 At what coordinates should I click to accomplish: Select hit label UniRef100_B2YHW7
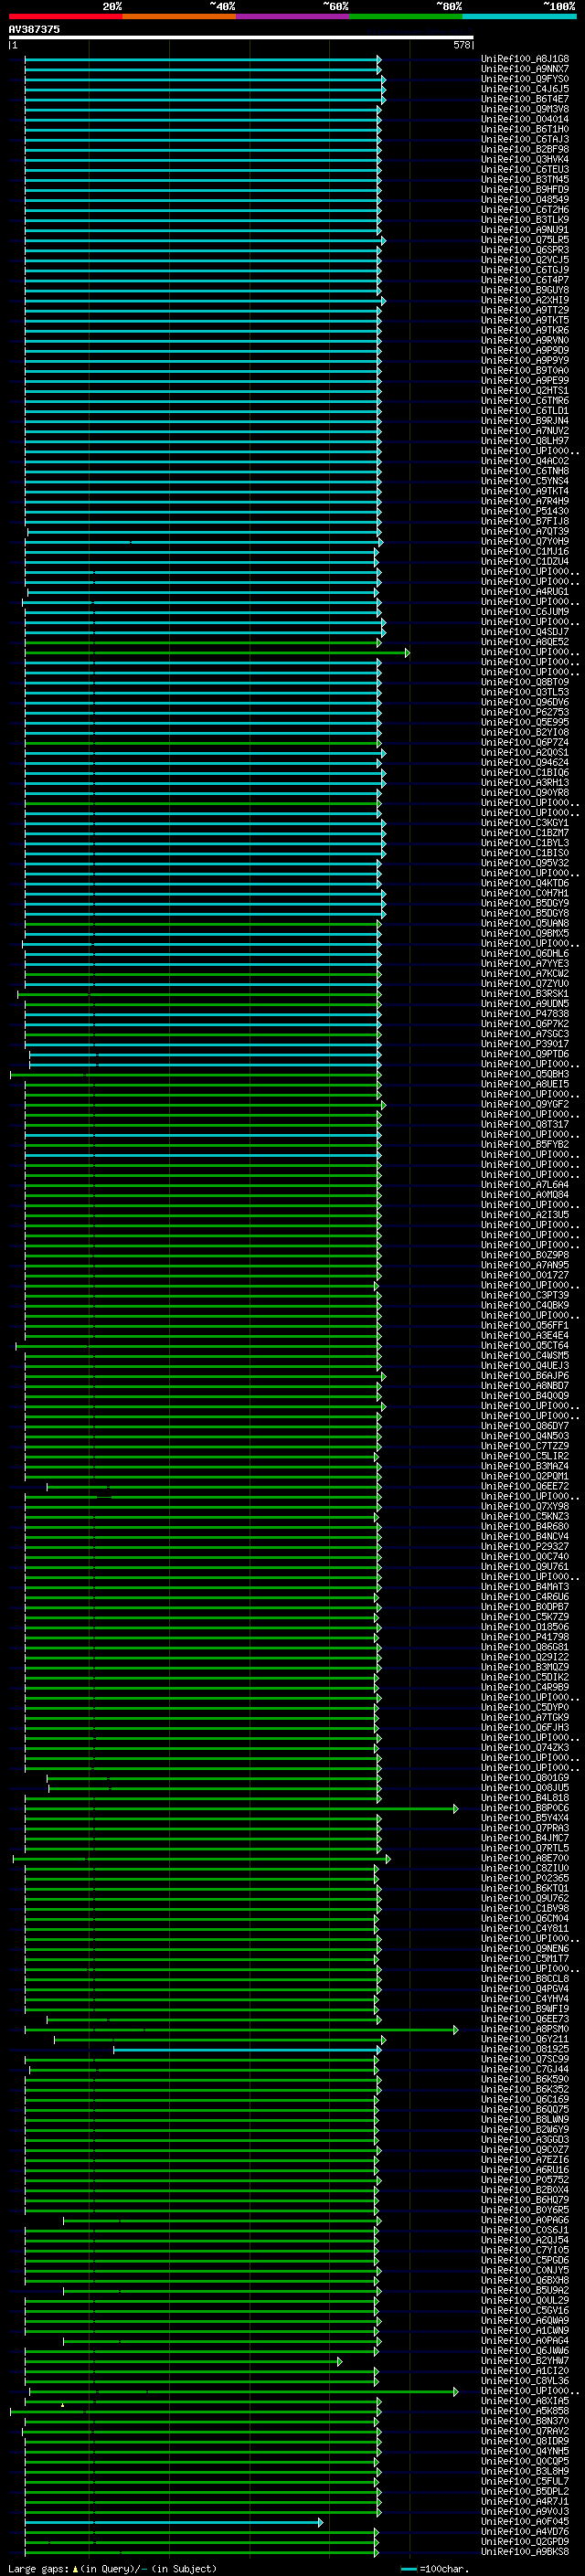click(x=525, y=2361)
